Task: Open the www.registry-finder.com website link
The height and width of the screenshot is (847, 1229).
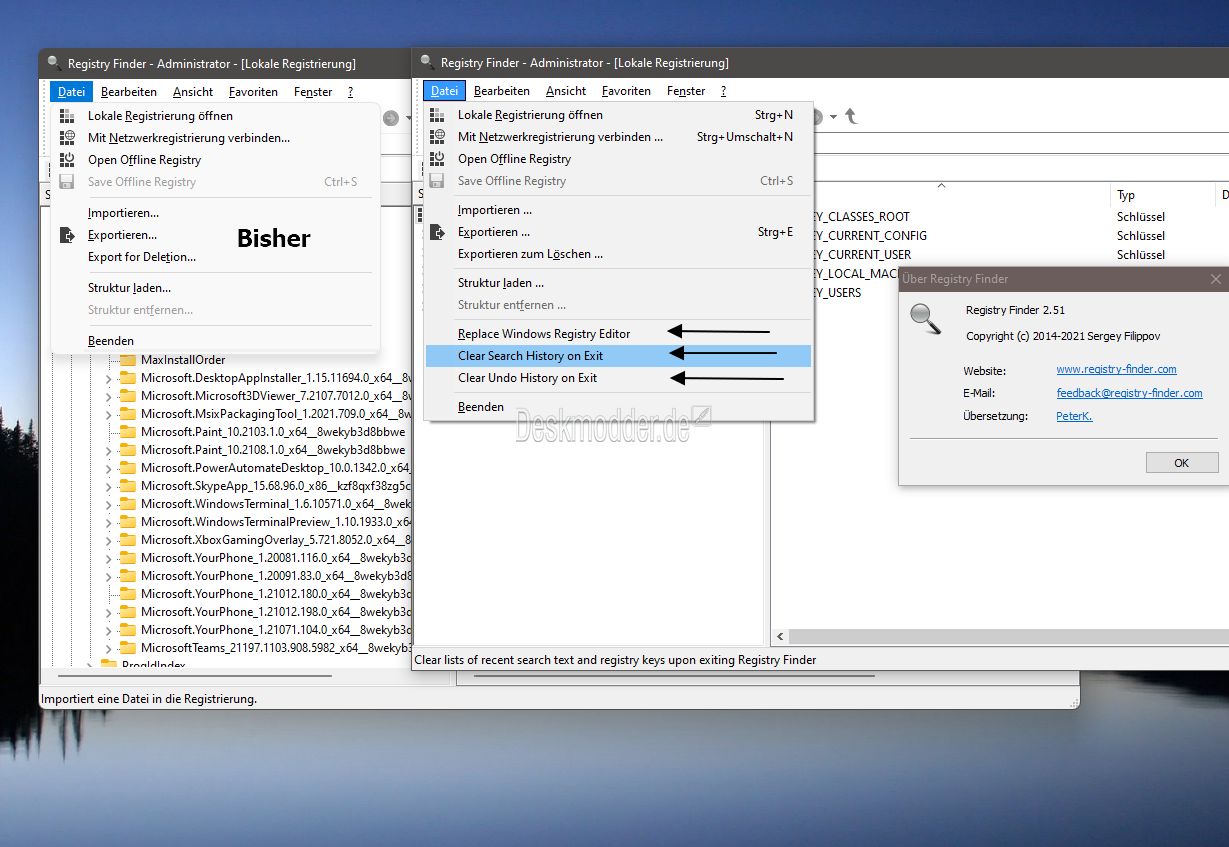Action: [1116, 370]
